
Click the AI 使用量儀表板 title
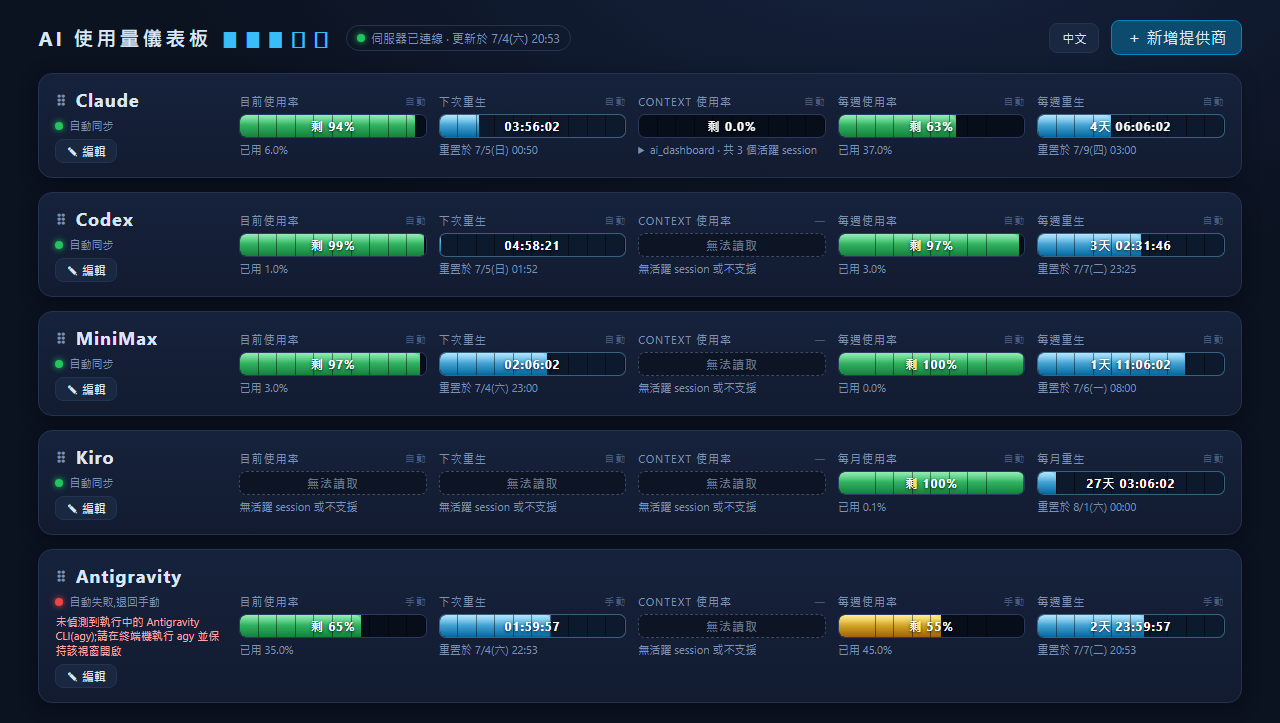(x=124, y=39)
